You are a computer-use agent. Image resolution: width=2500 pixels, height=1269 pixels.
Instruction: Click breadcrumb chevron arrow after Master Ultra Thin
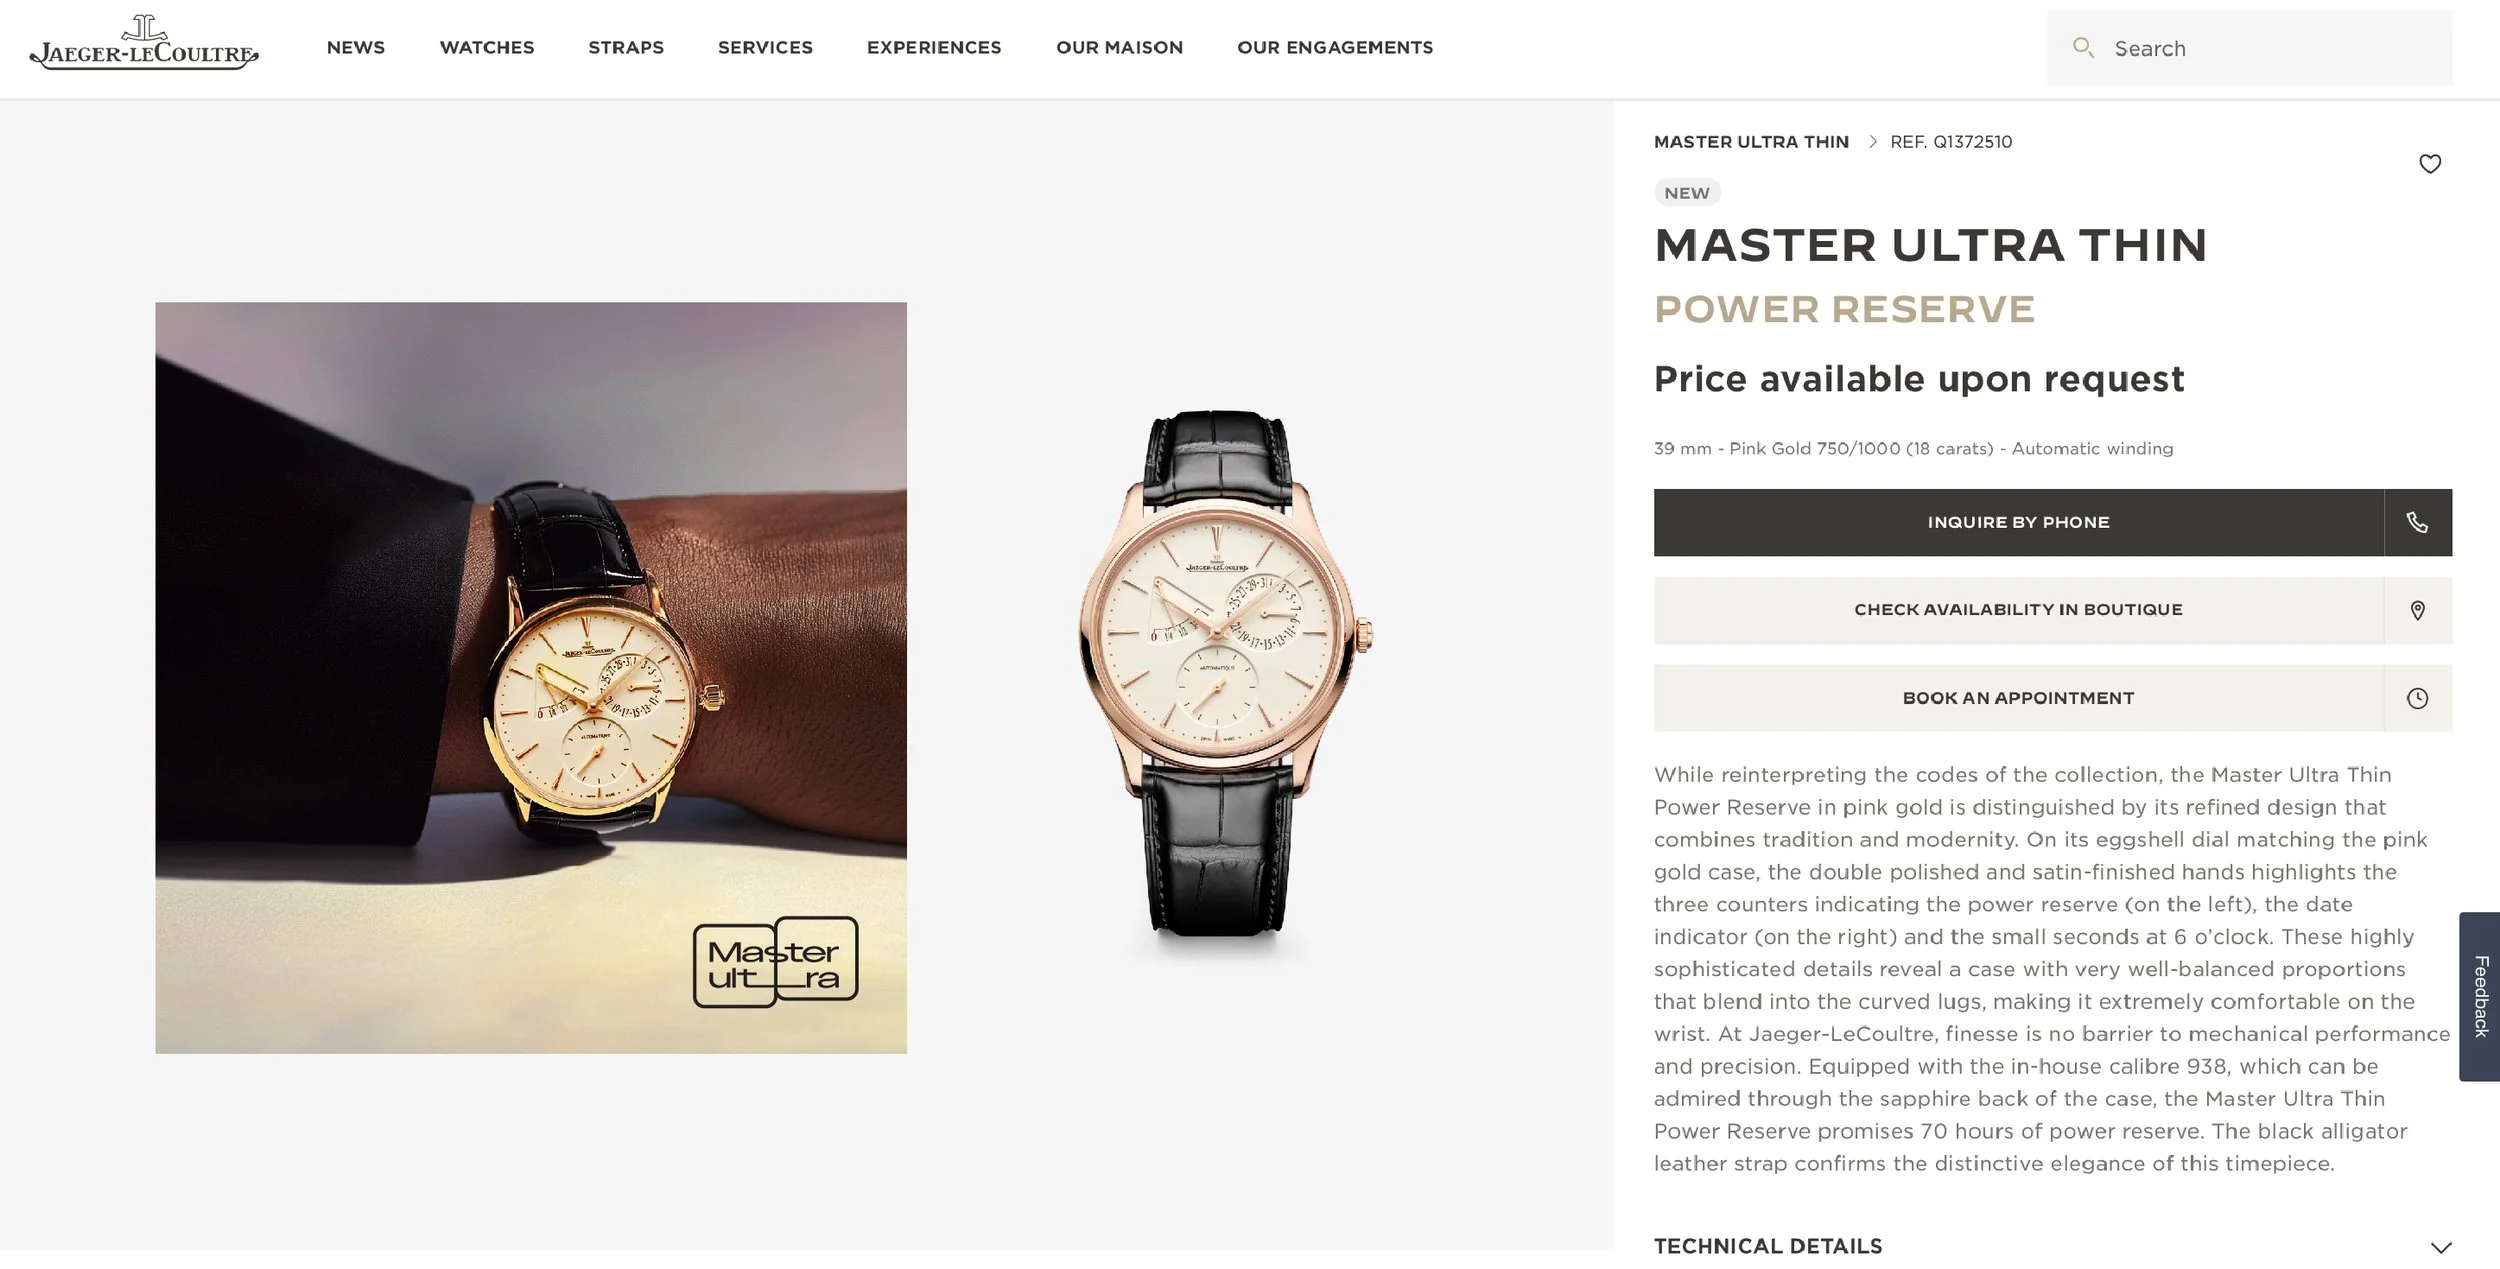coord(1872,142)
